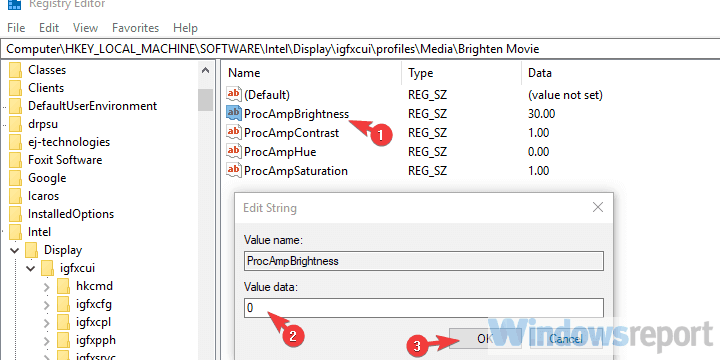Viewport: 720px width, 360px height.
Task: Select the igfxcfg folder icon
Action: pos(63,304)
